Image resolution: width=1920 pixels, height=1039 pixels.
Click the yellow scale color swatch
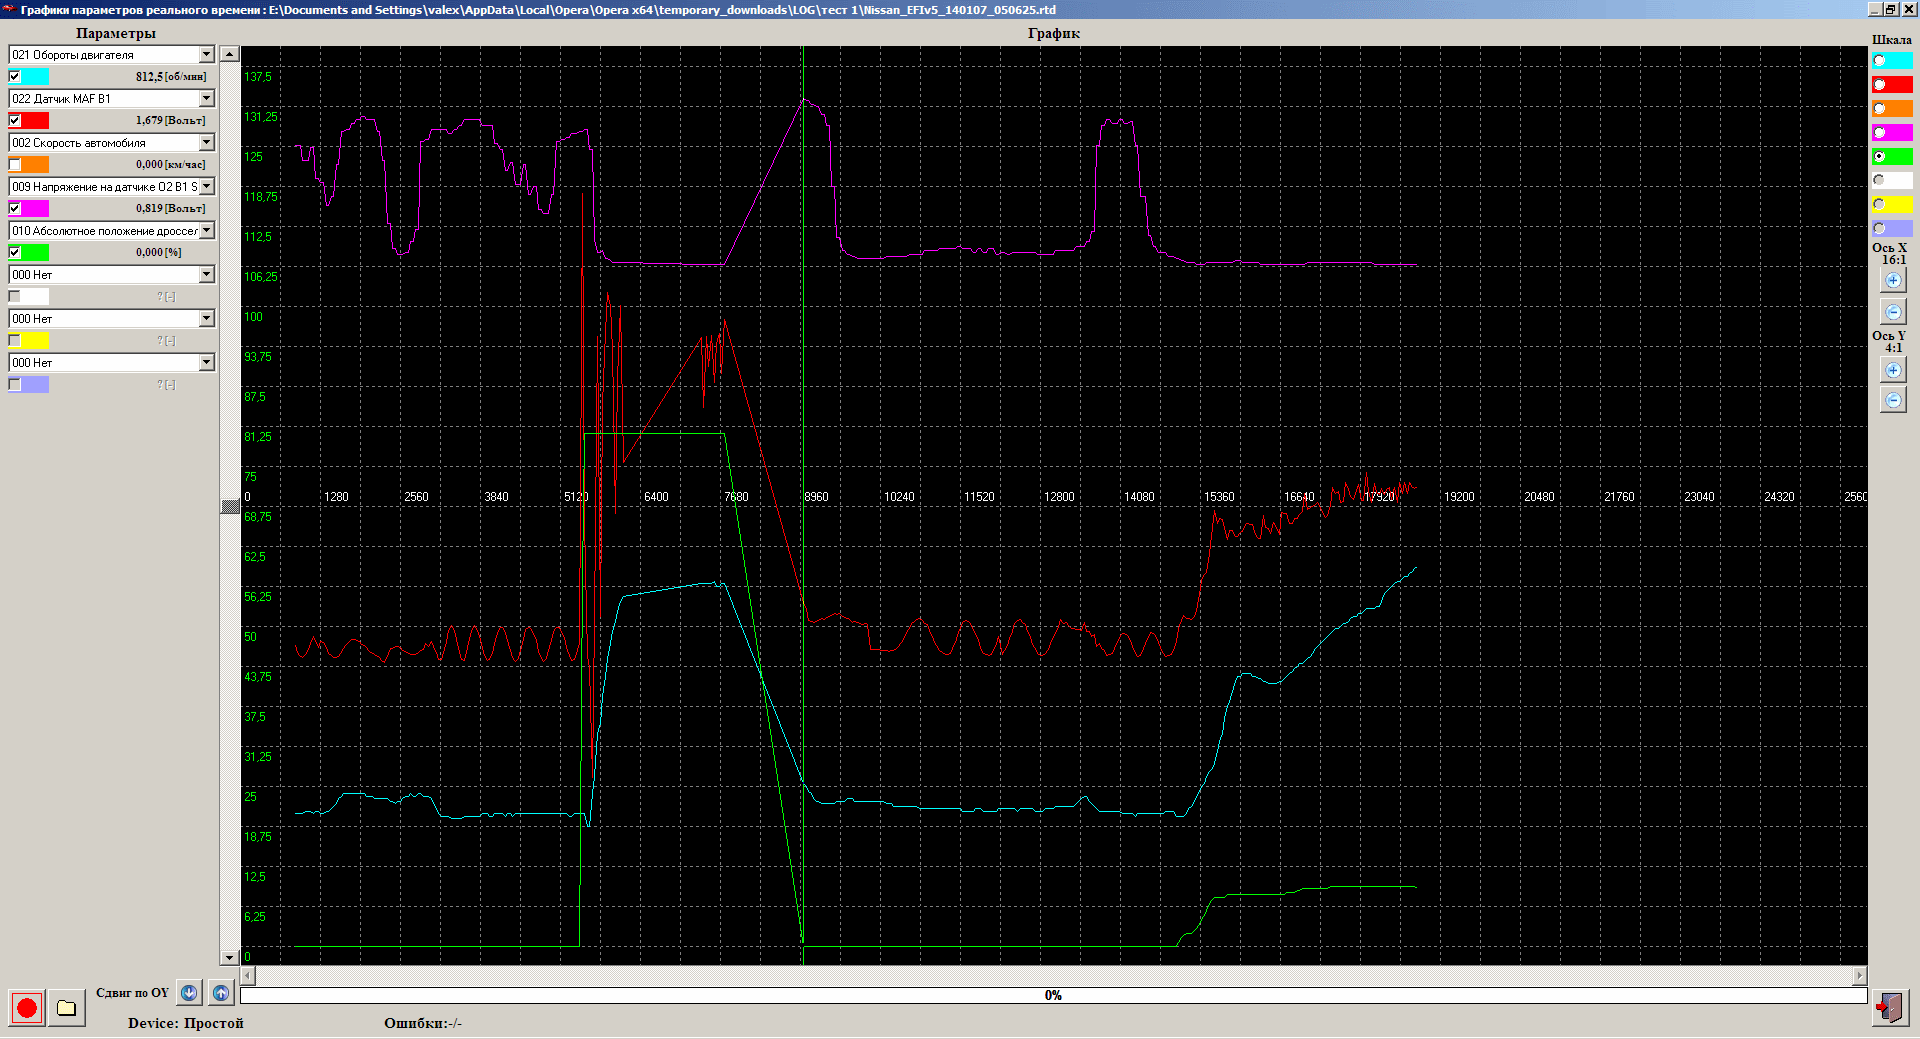(1892, 204)
